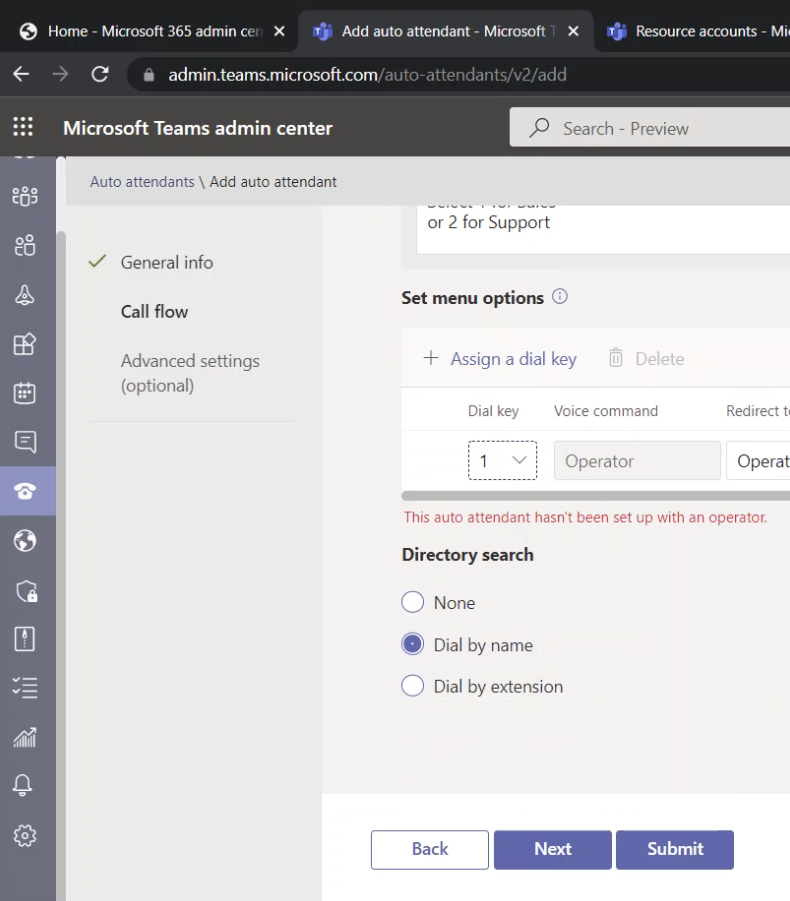Open Analytics & reports chart icon

coord(25,737)
